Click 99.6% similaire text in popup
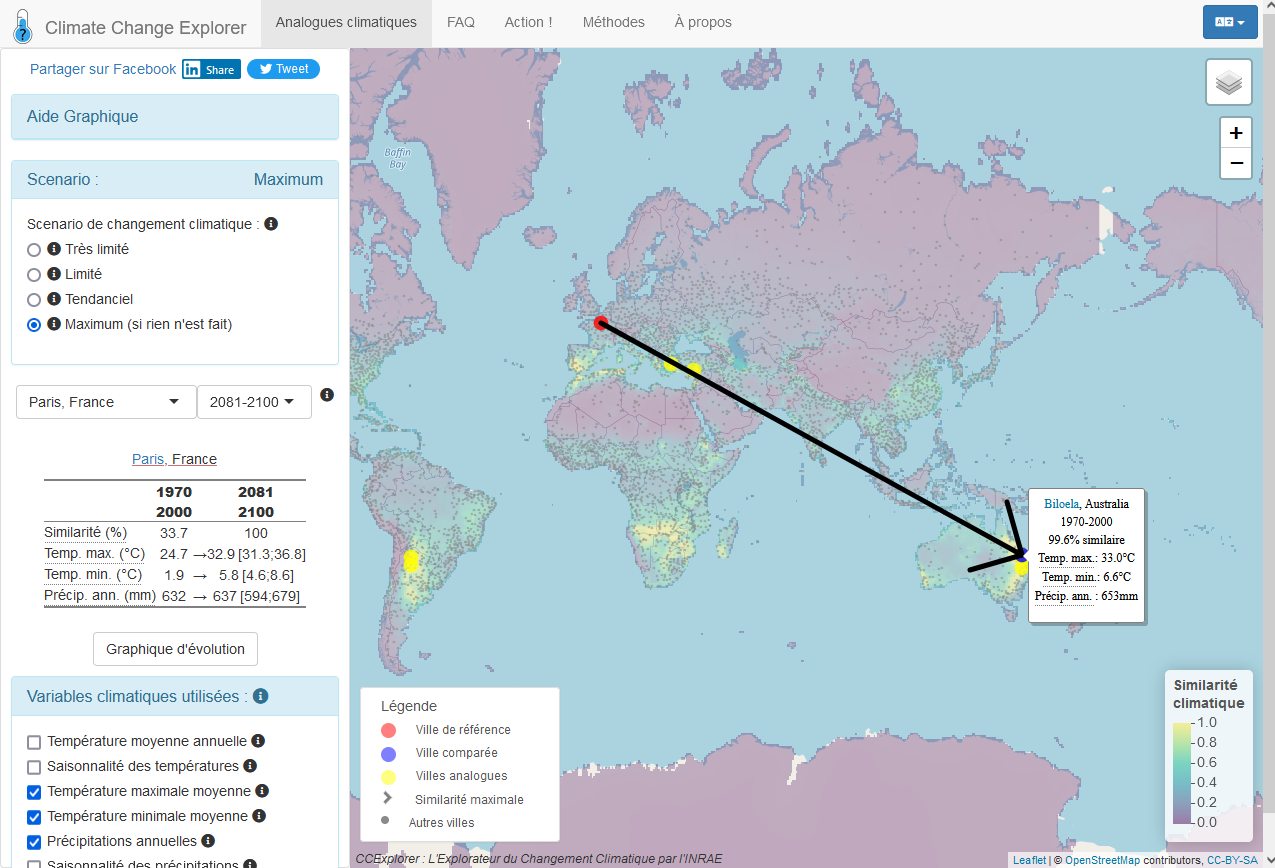 tap(1086, 540)
